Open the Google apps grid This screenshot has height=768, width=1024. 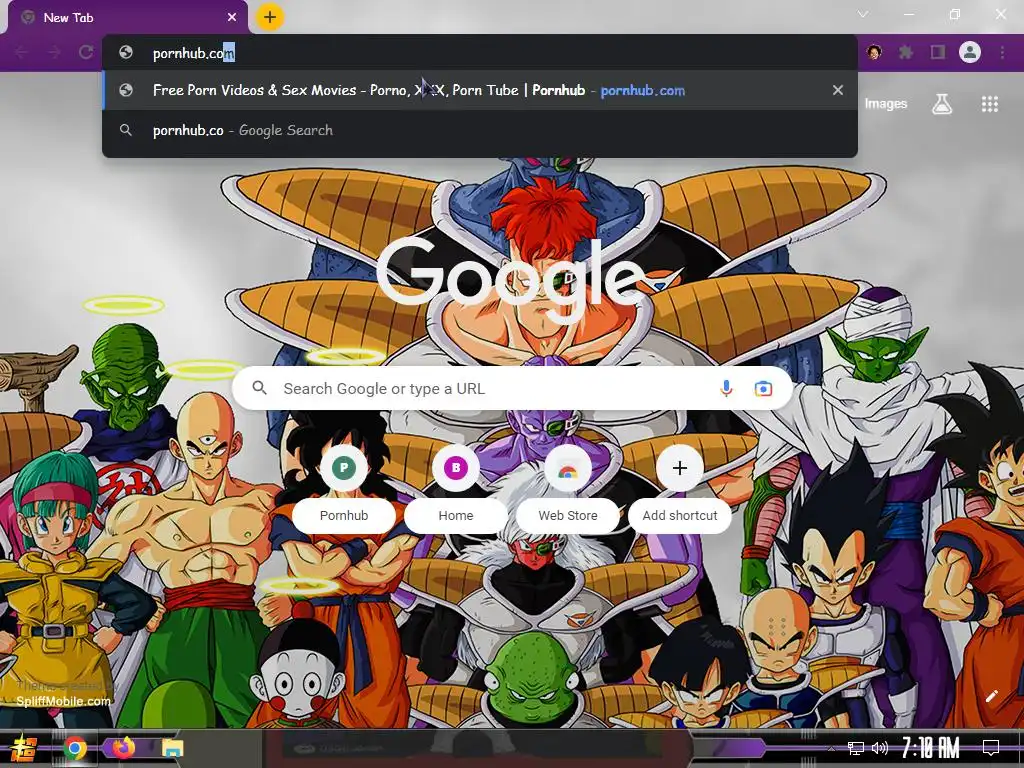coord(989,104)
